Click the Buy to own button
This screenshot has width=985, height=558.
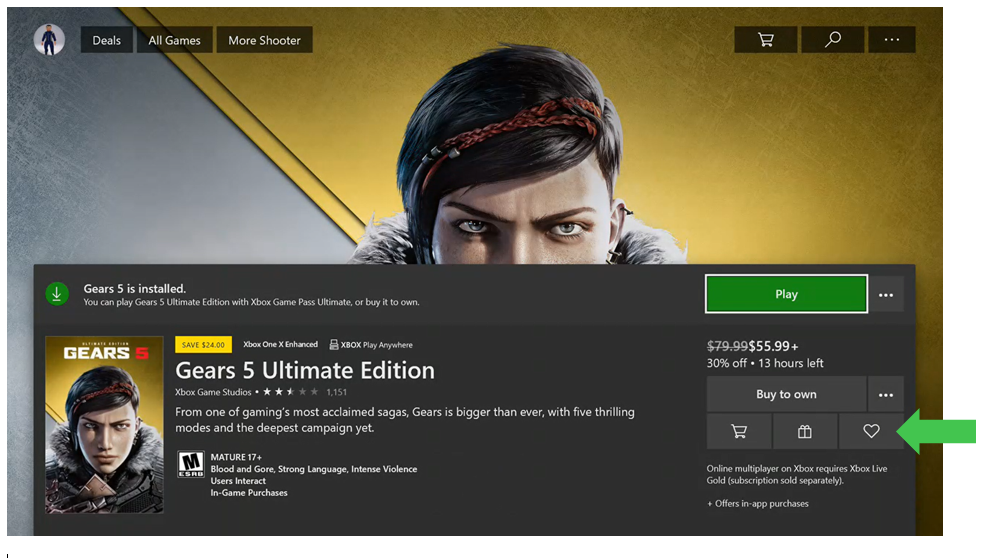tap(786, 394)
